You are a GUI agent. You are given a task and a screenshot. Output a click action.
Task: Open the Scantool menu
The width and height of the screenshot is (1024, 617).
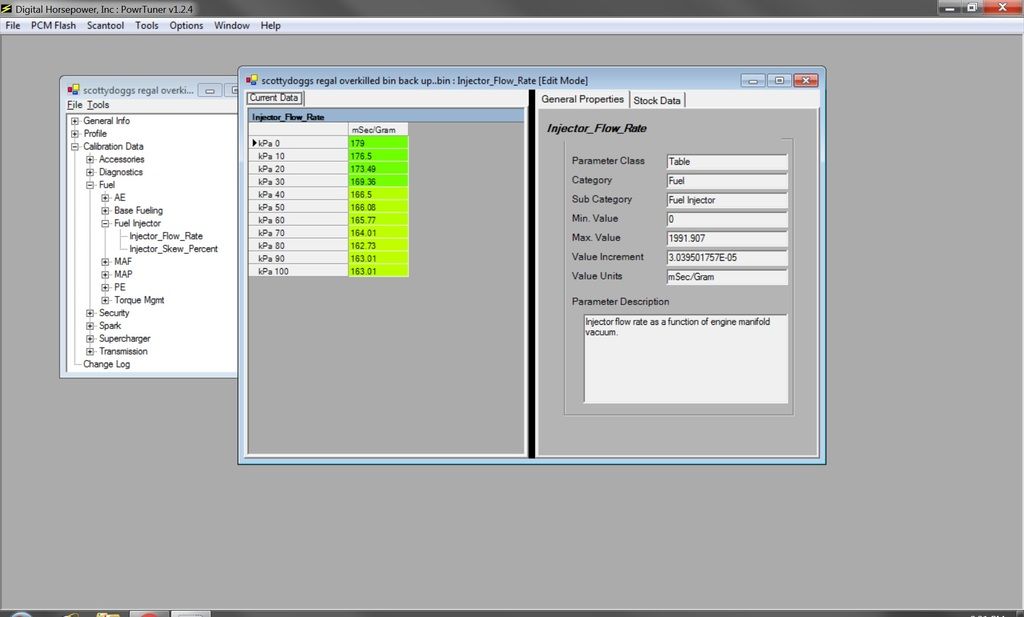point(105,25)
